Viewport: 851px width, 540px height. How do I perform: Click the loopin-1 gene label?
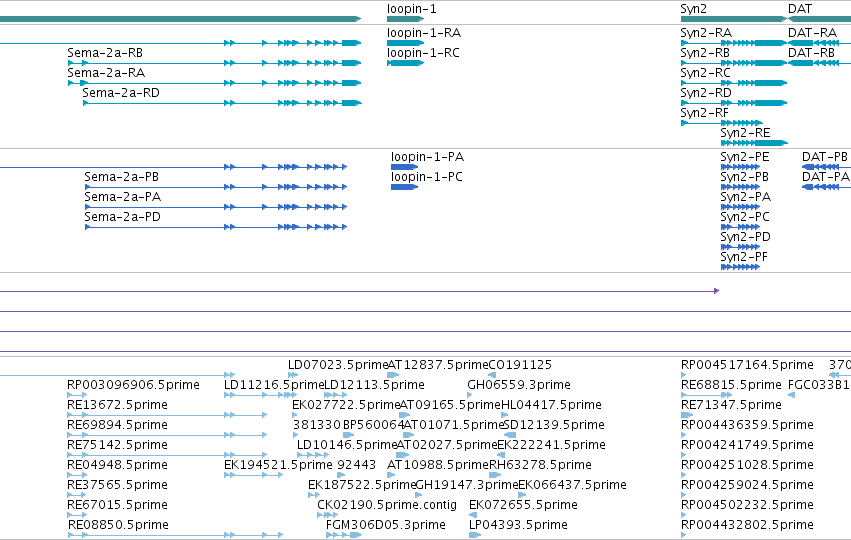[411, 9]
